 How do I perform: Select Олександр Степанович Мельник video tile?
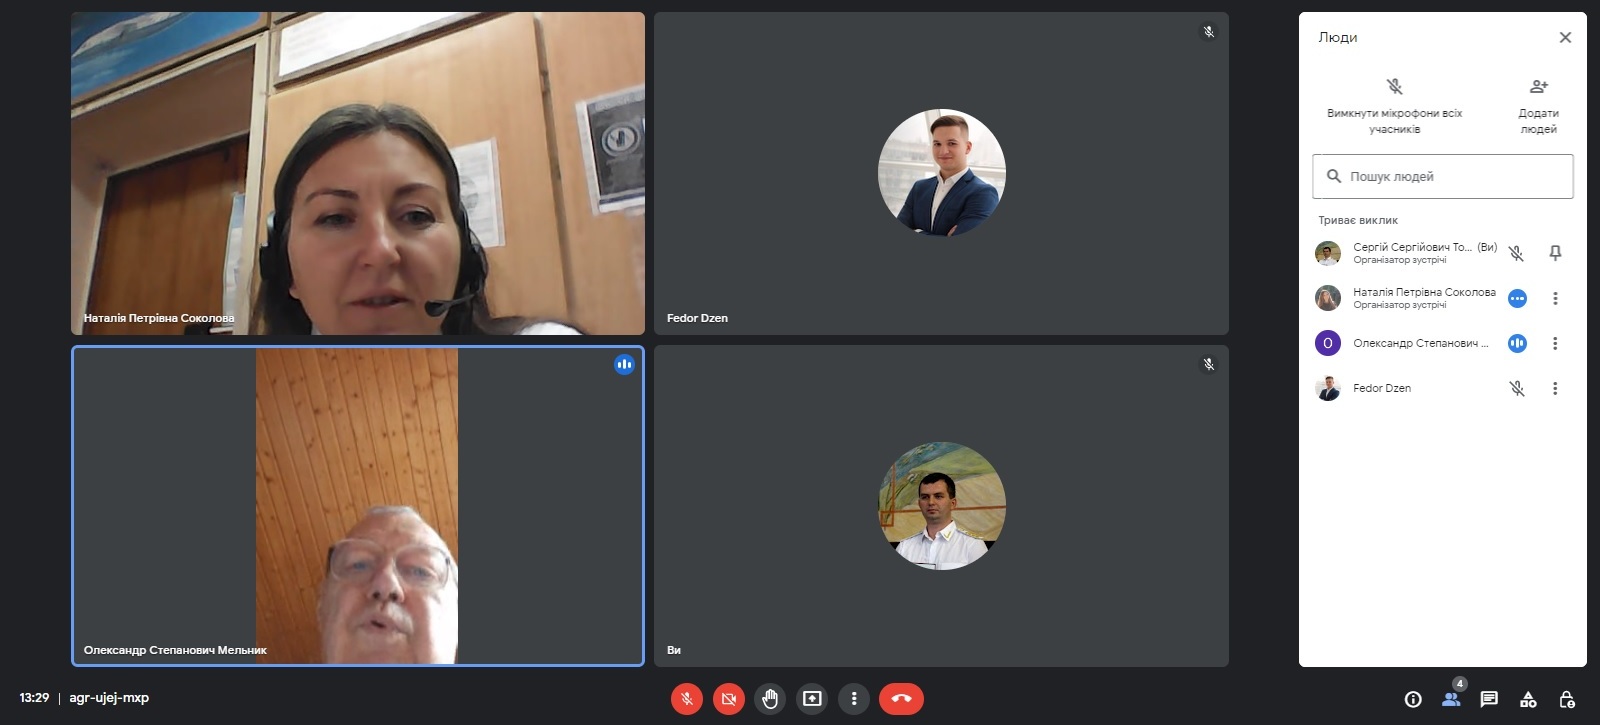click(x=358, y=505)
